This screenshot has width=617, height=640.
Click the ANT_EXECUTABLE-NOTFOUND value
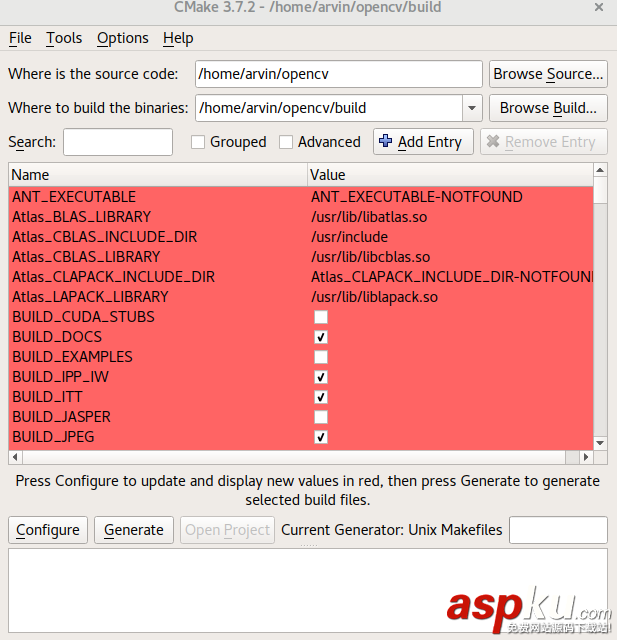click(x=417, y=197)
